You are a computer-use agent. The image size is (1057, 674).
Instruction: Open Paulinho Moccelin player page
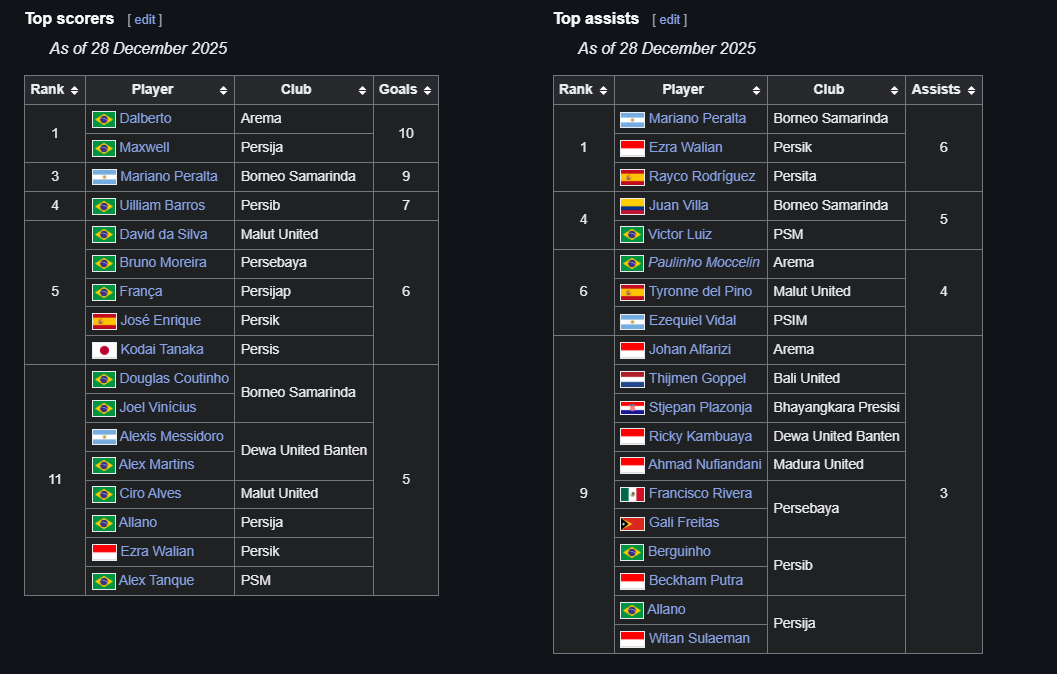[704, 262]
